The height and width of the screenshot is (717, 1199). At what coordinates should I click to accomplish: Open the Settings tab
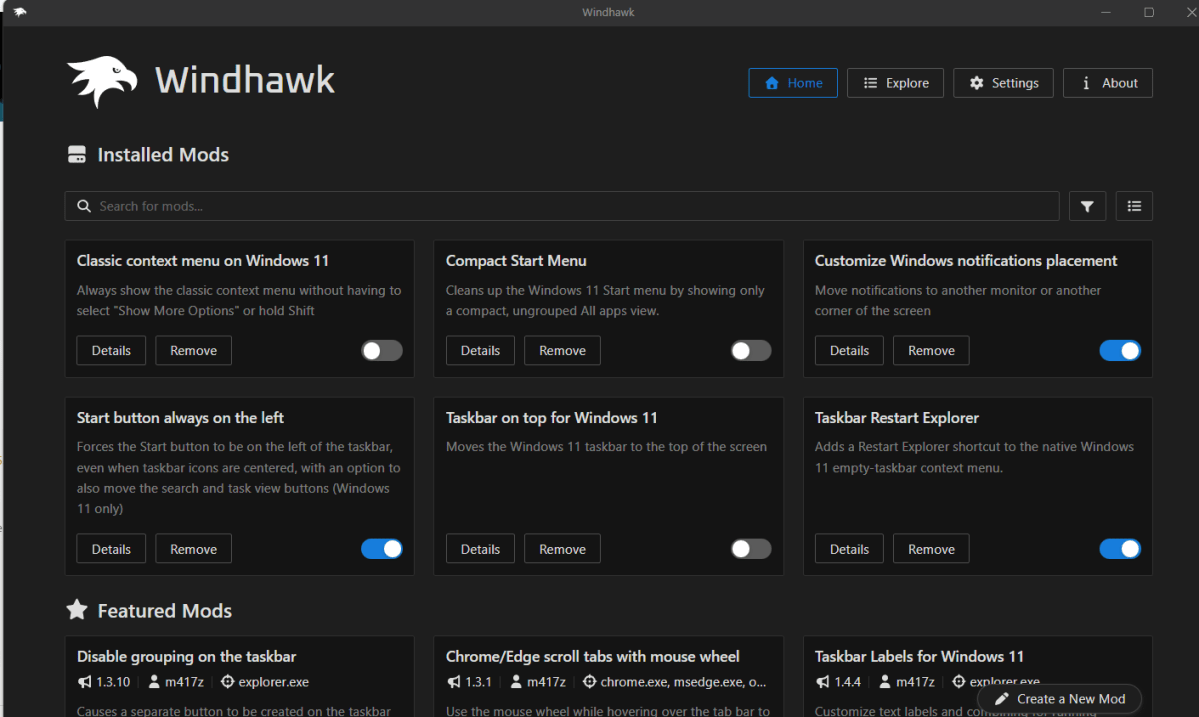tap(1002, 83)
